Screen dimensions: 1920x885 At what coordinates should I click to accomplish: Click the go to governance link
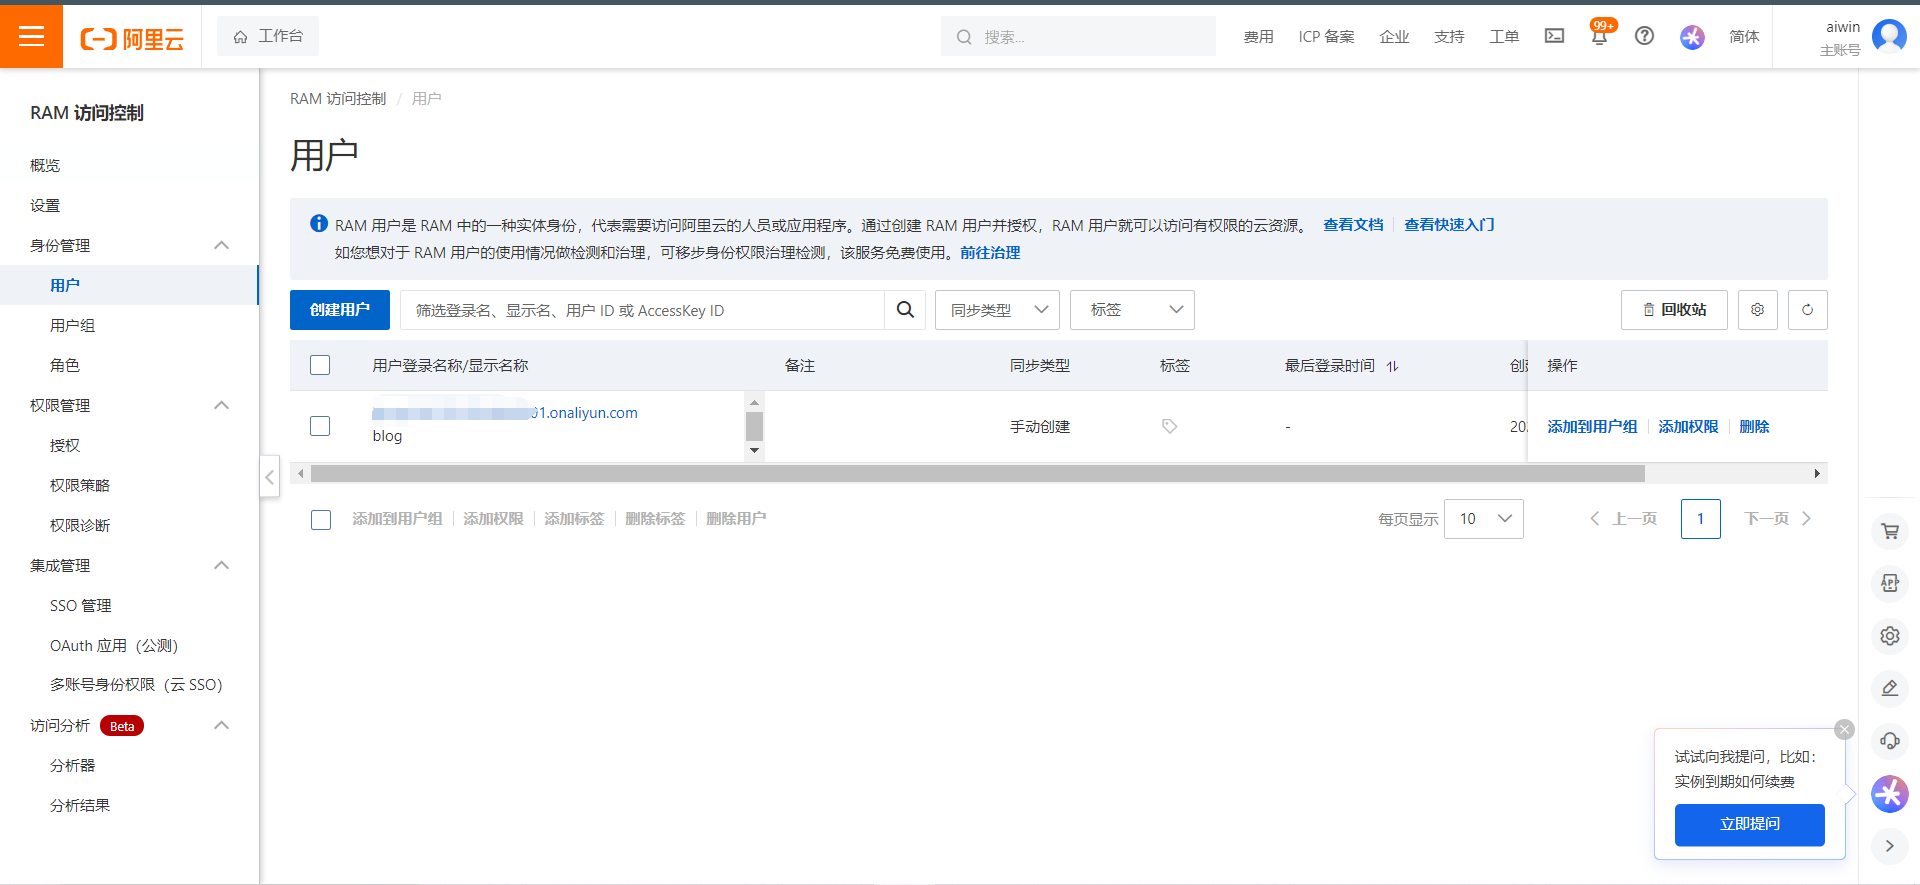[990, 252]
